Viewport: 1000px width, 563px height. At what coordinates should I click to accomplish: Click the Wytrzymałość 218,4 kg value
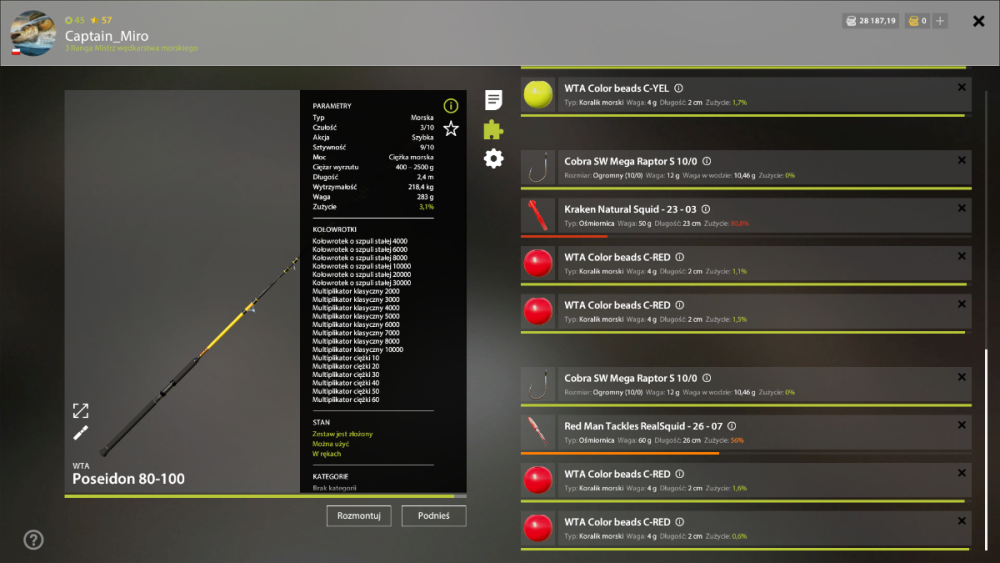tap(421, 187)
